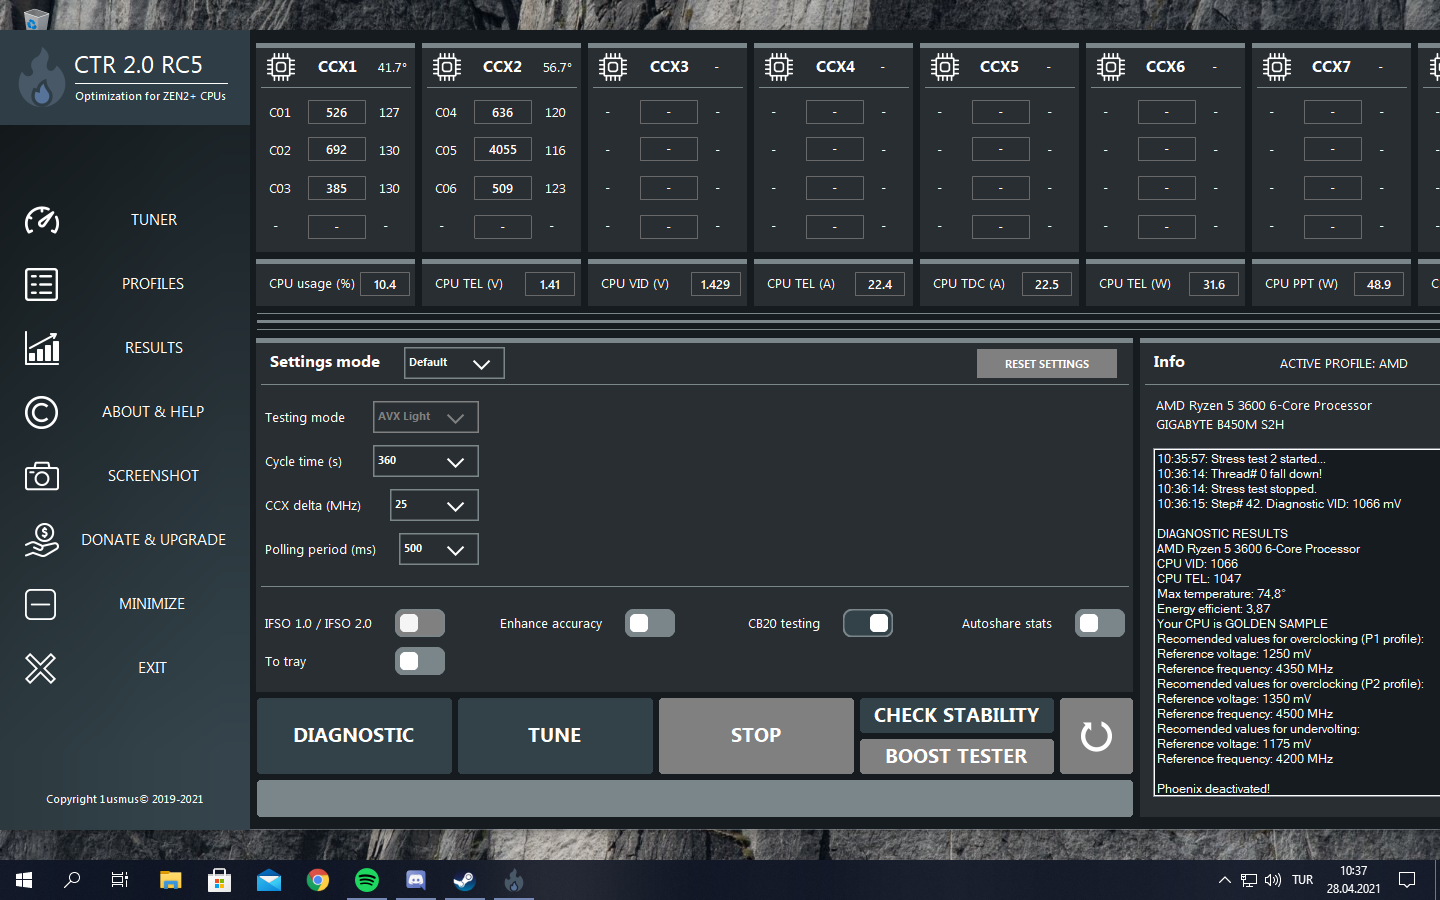1440x900 pixels.
Task: Click "Max temperature: 74,8°" log line
Action: pyautogui.click(x=1221, y=594)
